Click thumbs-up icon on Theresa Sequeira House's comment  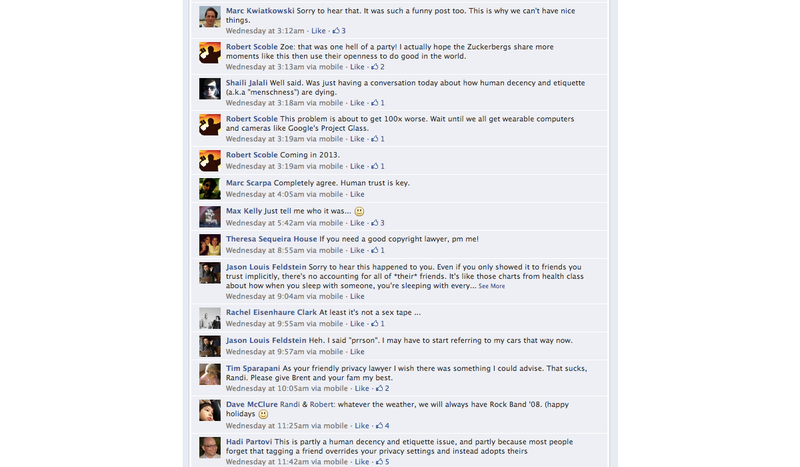[x=374, y=250]
